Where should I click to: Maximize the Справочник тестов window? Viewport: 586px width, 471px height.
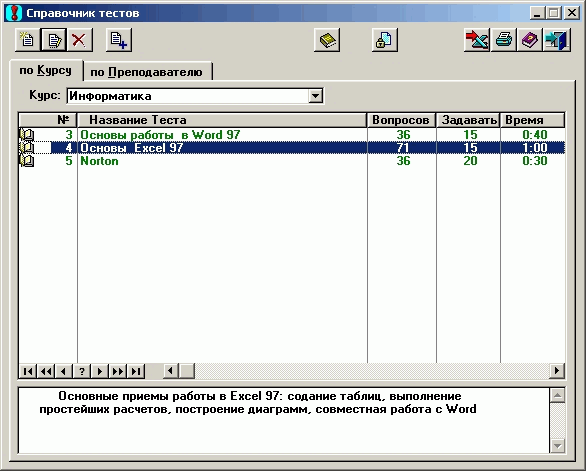pyautogui.click(x=554, y=13)
